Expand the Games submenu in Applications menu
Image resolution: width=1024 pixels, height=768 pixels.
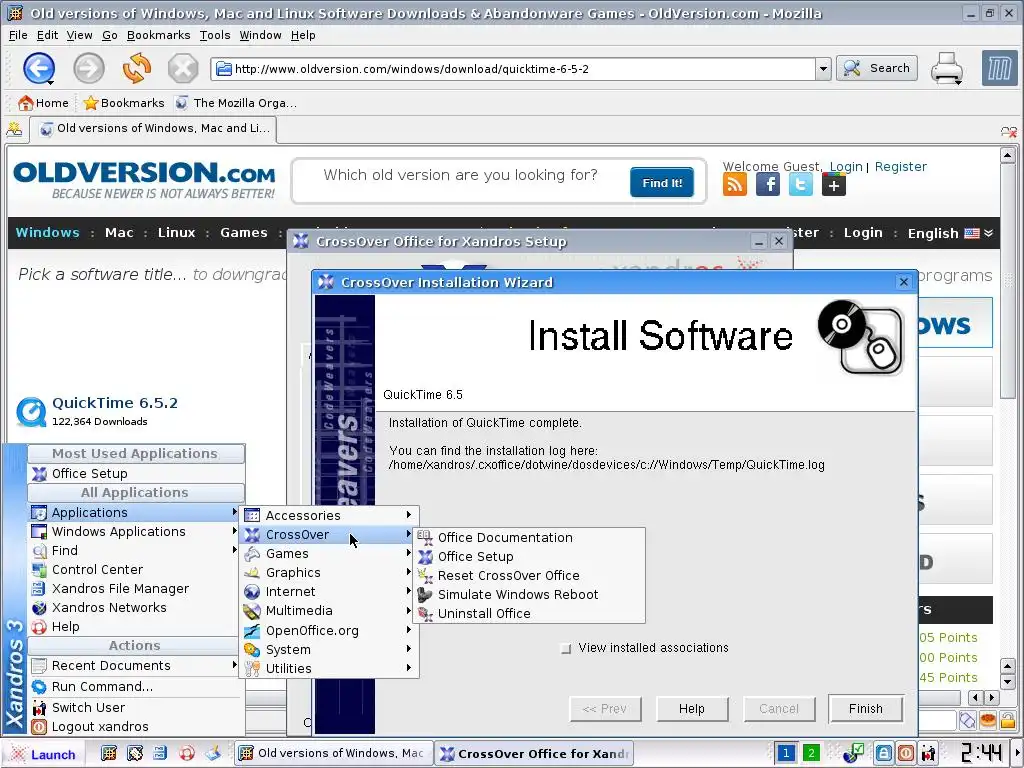tap(329, 553)
